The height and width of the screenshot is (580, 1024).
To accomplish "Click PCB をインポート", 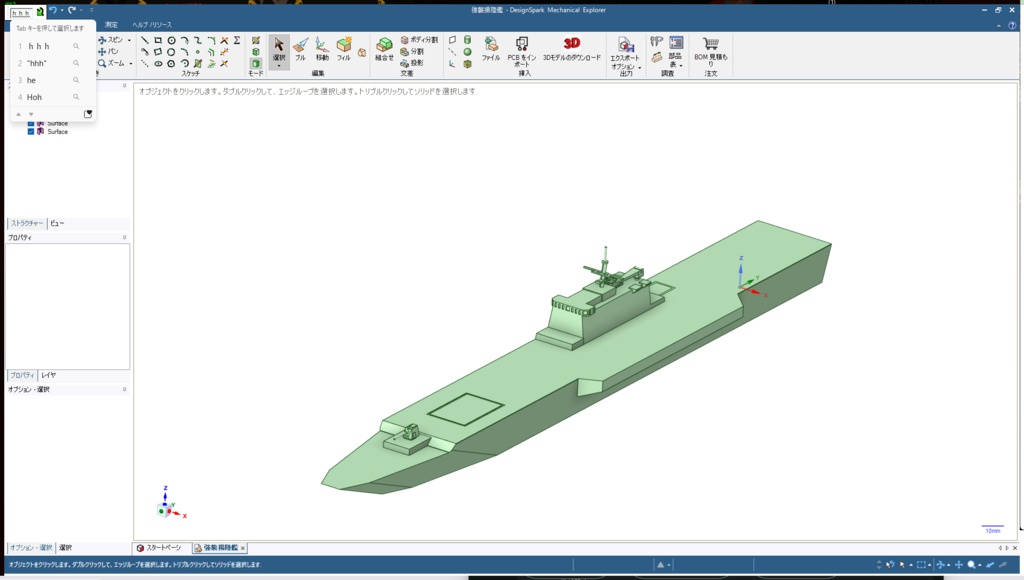I will 522,52.
